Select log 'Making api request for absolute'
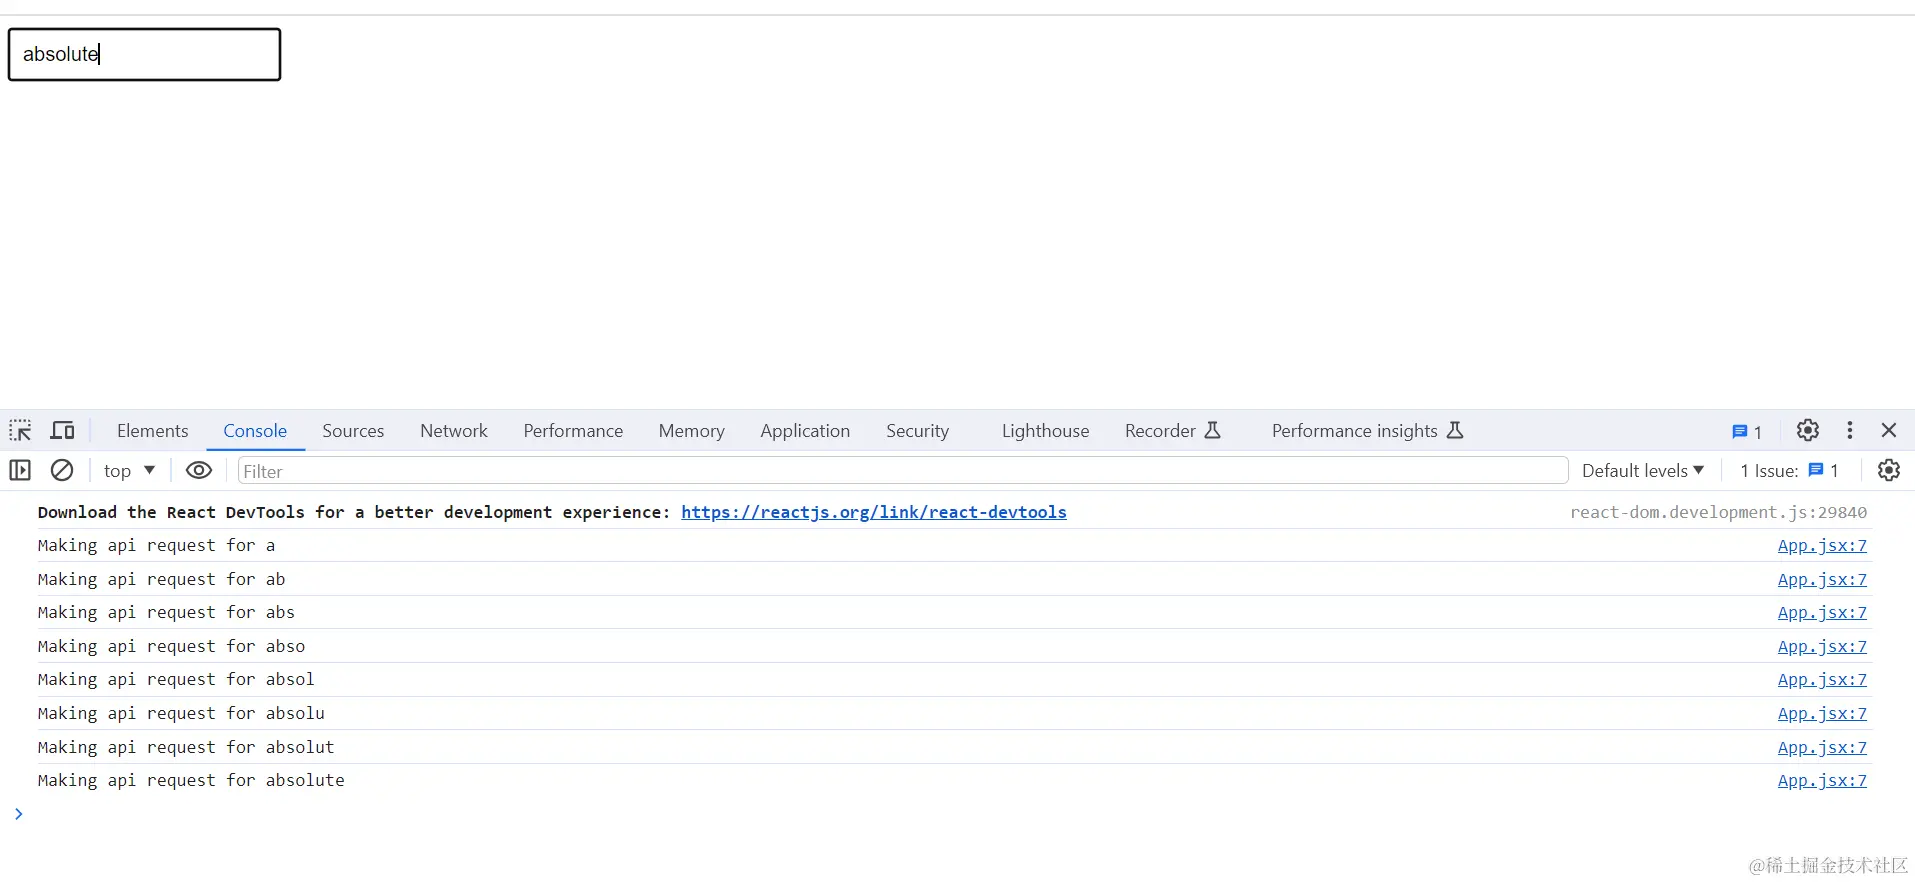1915x882 pixels. 191,781
